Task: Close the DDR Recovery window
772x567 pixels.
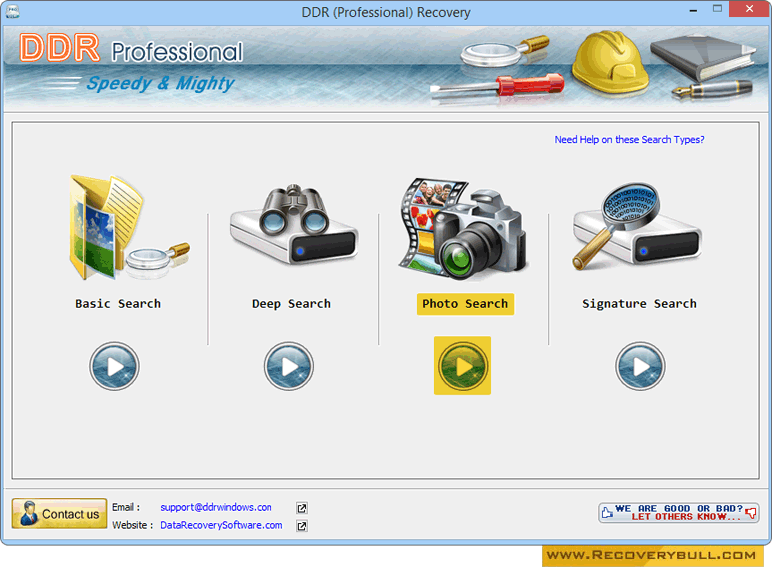Action: click(749, 9)
